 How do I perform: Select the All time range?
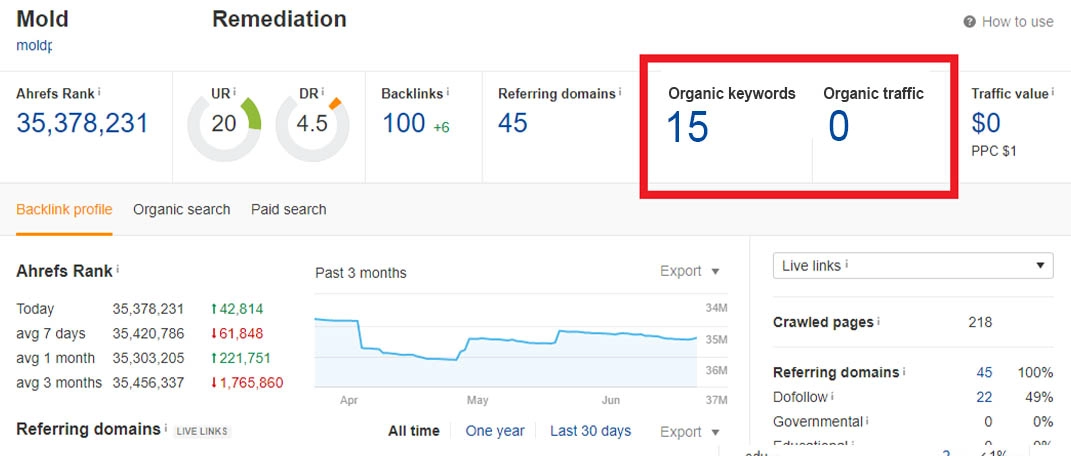coord(413,431)
